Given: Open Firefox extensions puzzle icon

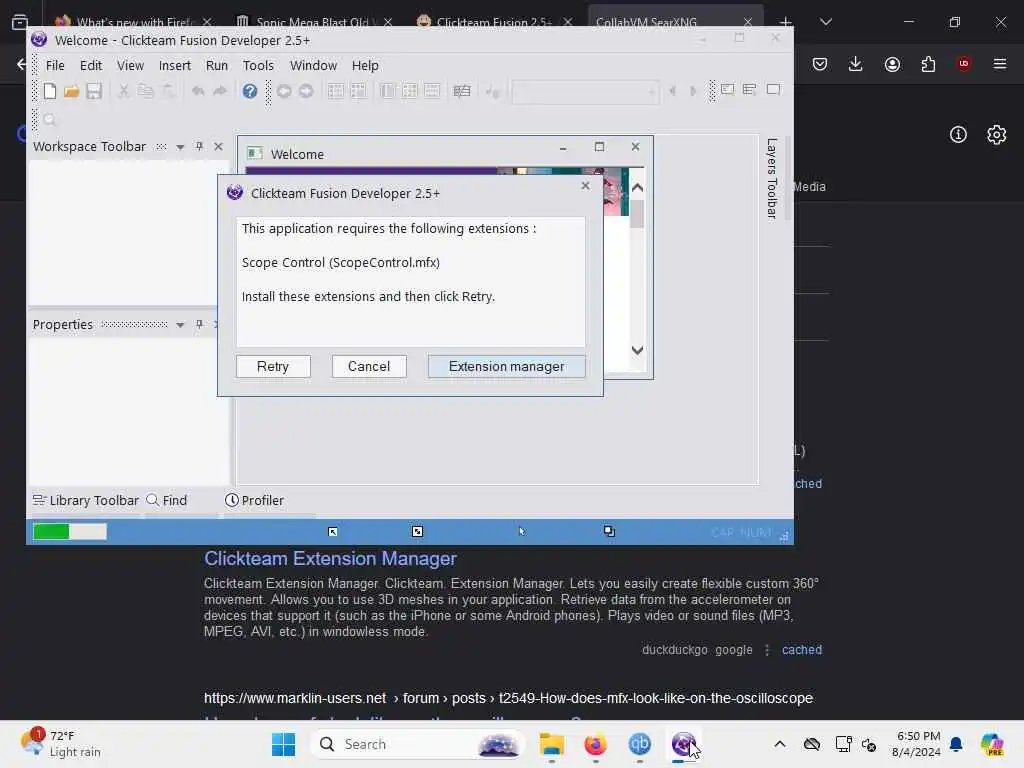Looking at the screenshot, I should pyautogui.click(x=928, y=64).
